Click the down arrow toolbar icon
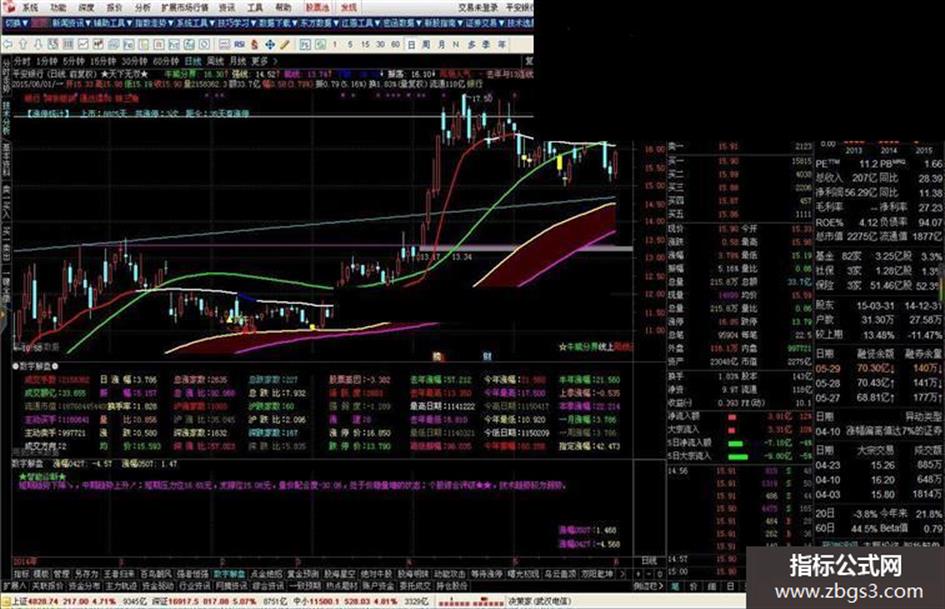Screen dimensions: 945x609 click(38, 44)
